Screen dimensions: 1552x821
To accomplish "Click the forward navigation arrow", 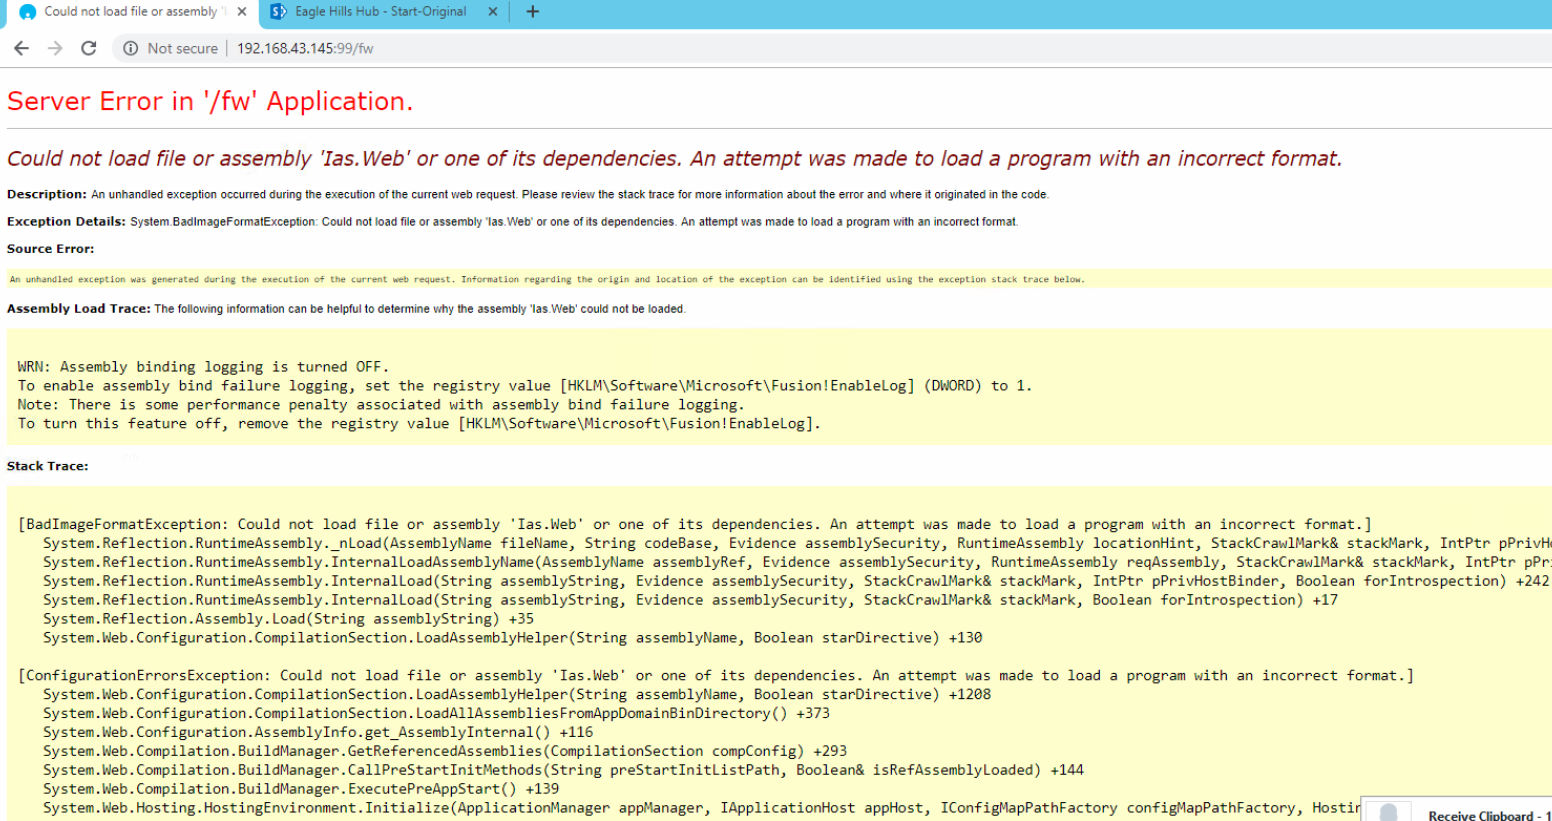I will (55, 47).
